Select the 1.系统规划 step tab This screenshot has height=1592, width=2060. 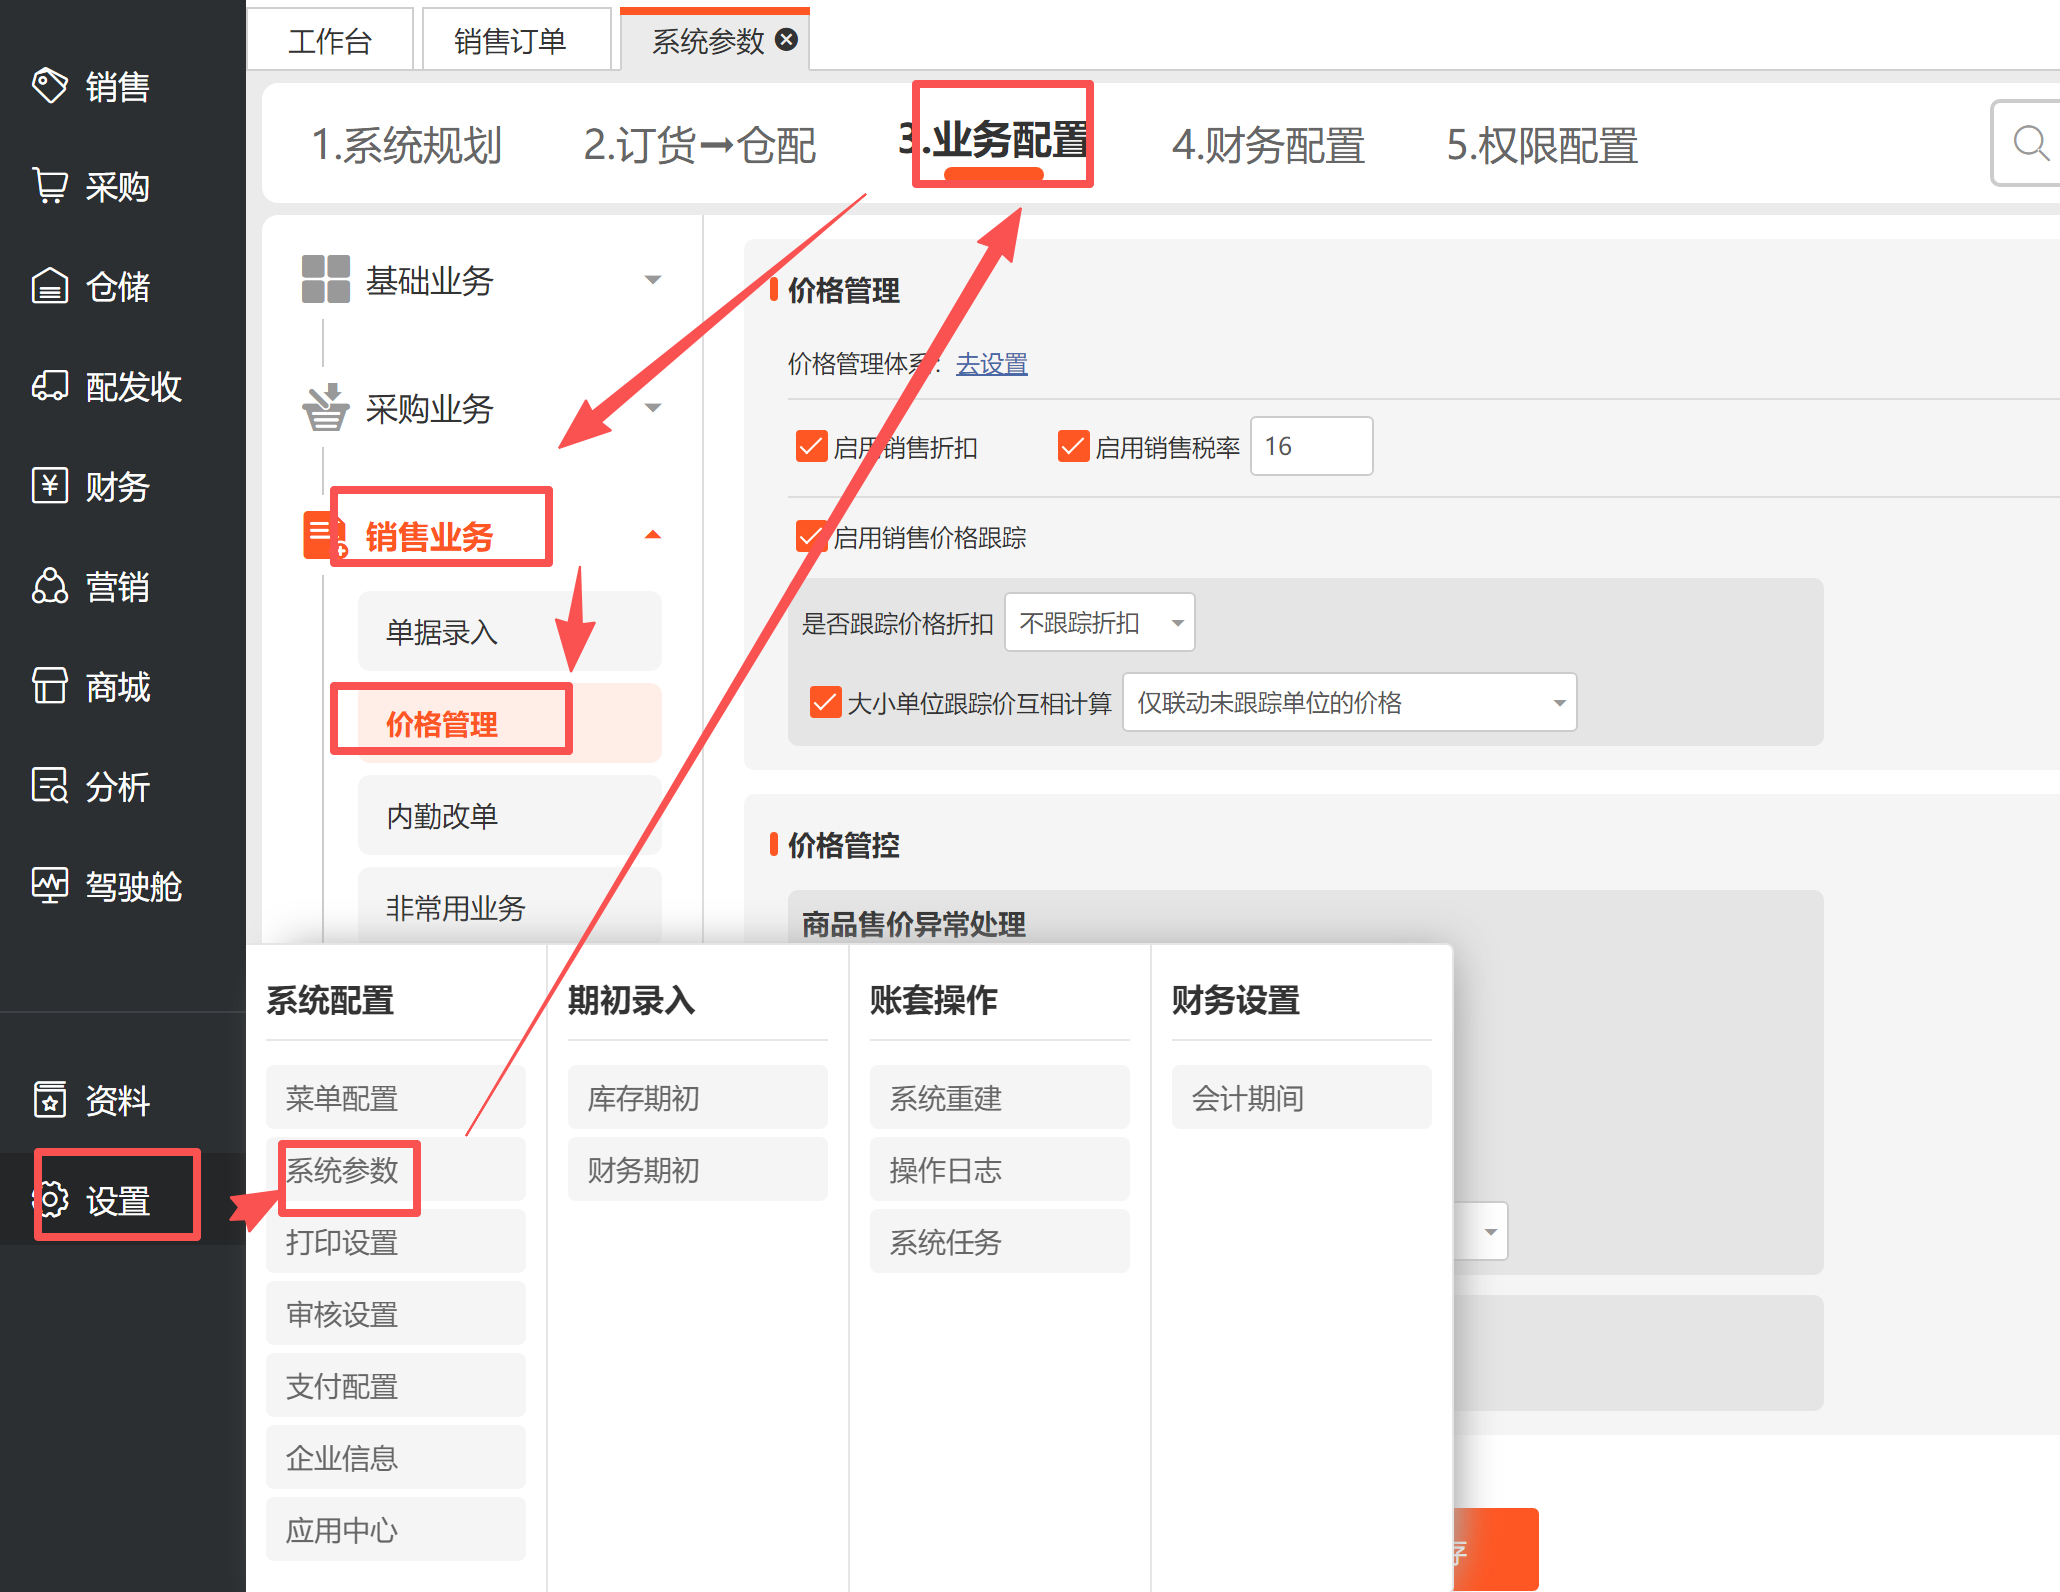click(406, 145)
